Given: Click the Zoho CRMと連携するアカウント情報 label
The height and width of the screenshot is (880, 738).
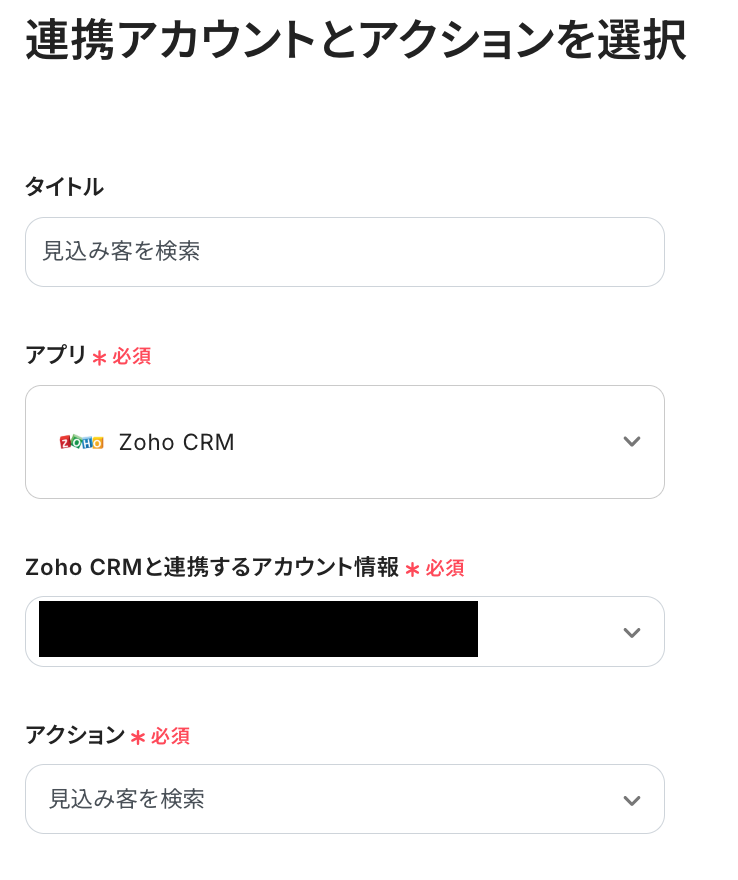Looking at the screenshot, I should tap(212, 567).
